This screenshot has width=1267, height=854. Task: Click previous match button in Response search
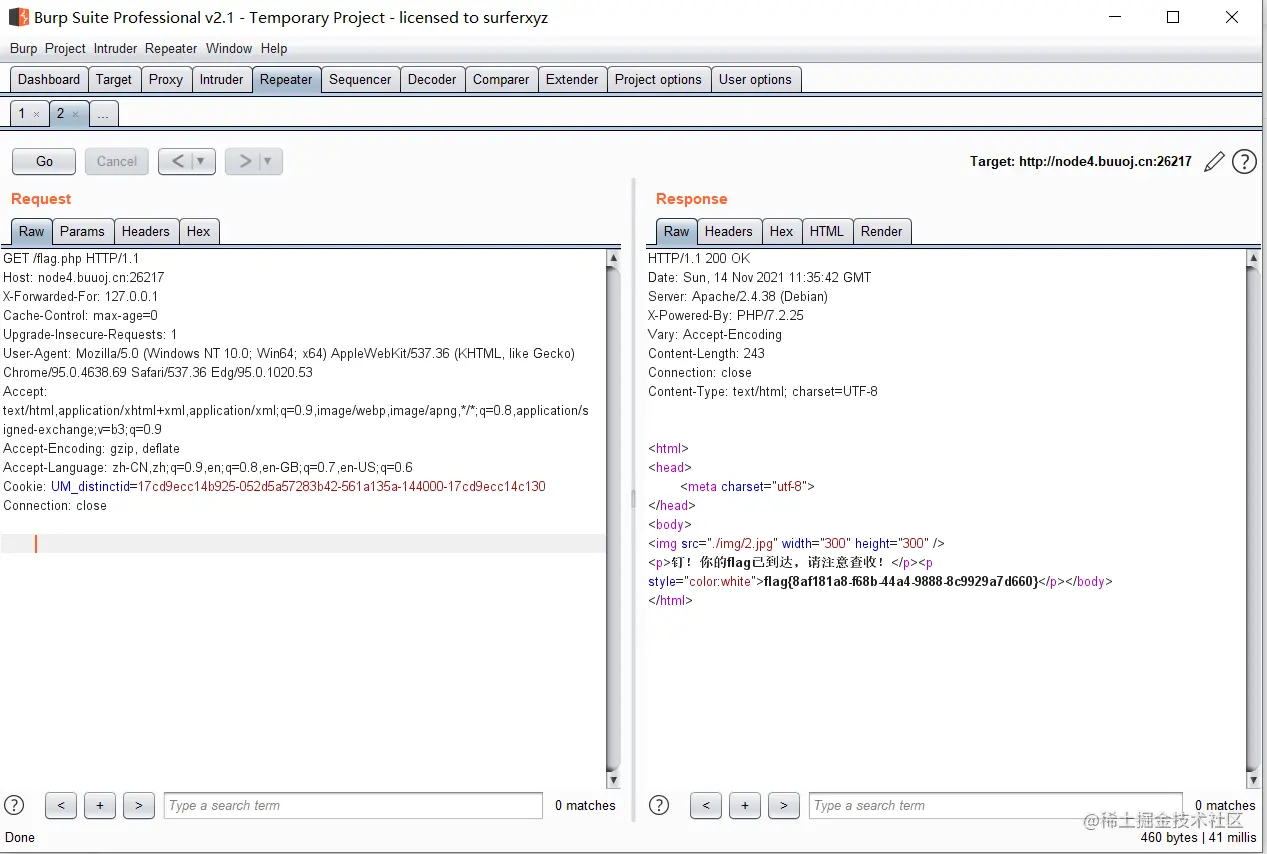(706, 805)
